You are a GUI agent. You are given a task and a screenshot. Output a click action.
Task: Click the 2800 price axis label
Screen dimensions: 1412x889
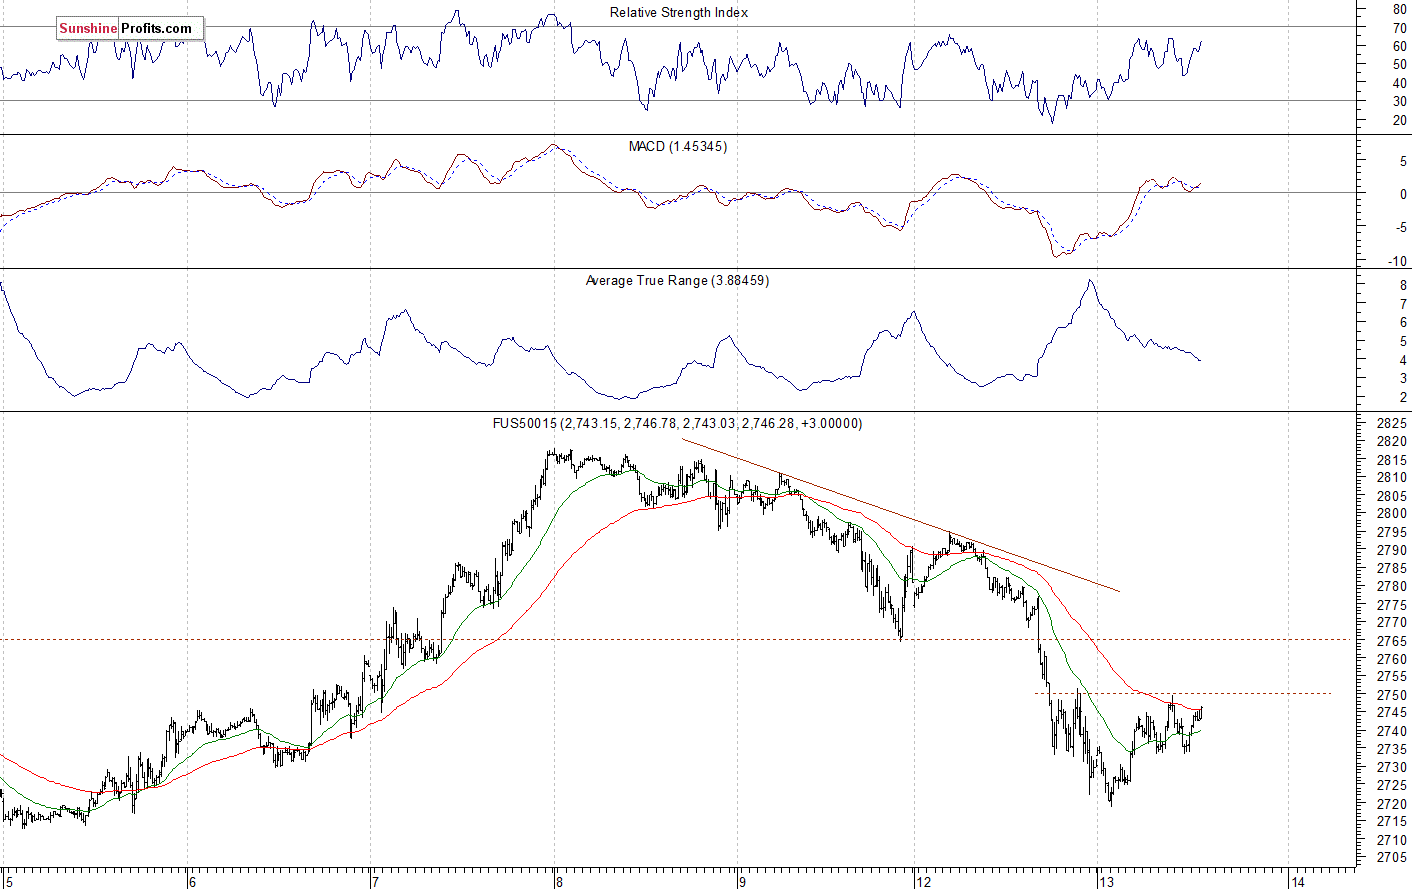pyautogui.click(x=1392, y=515)
